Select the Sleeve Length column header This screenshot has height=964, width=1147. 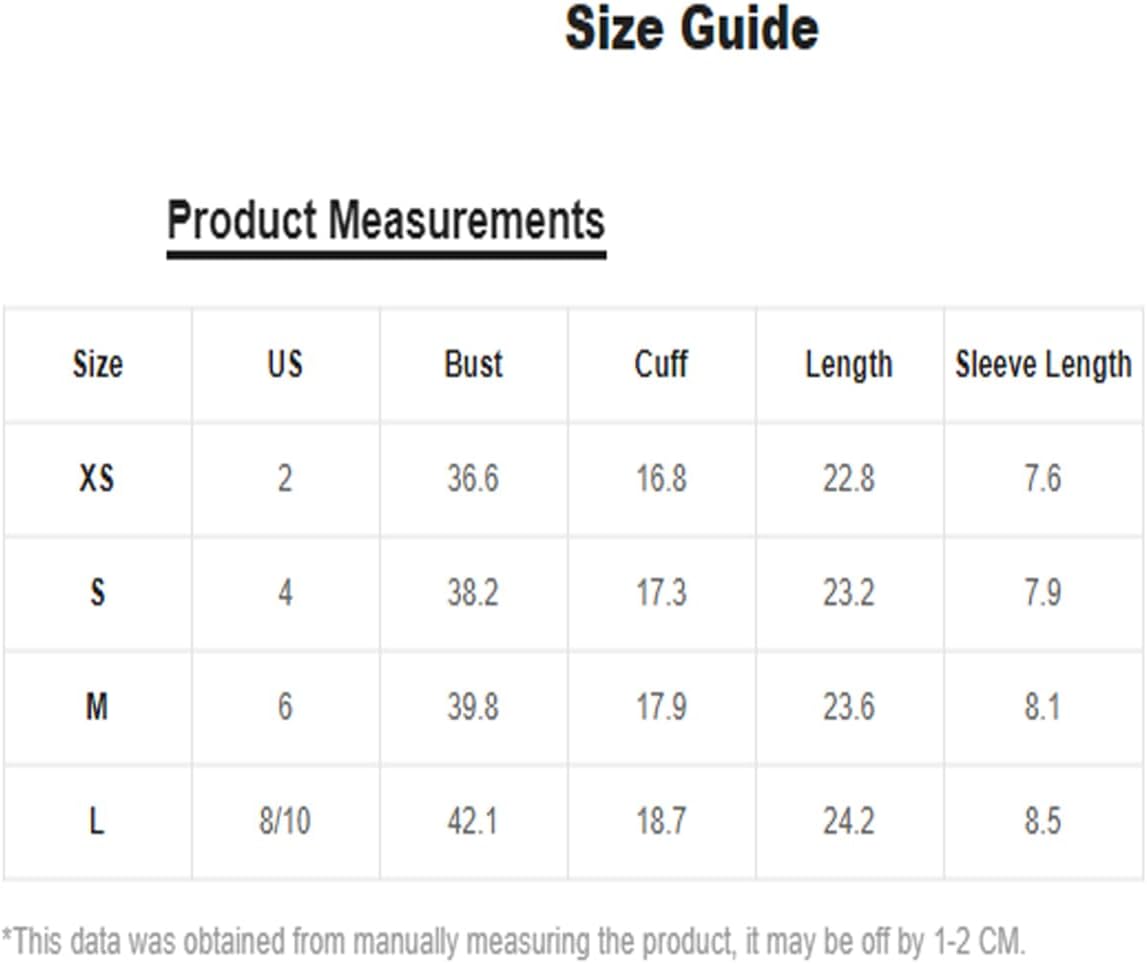pyautogui.click(x=1044, y=364)
